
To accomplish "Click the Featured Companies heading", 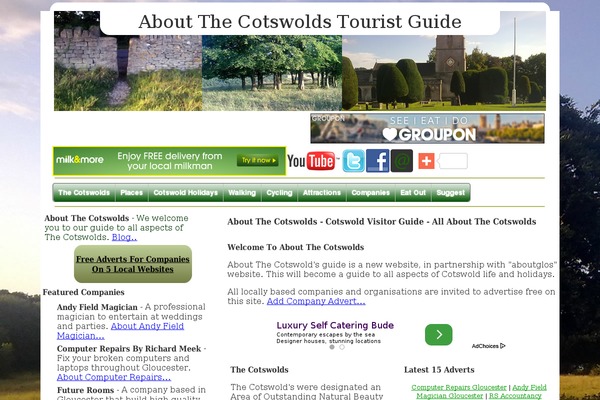I will [x=83, y=292].
